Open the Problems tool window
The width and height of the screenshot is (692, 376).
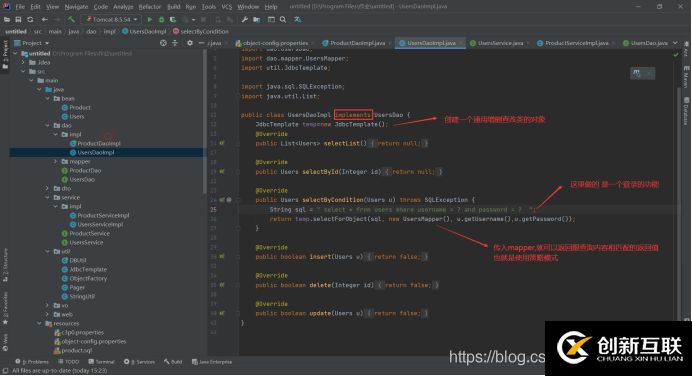tap(32, 362)
